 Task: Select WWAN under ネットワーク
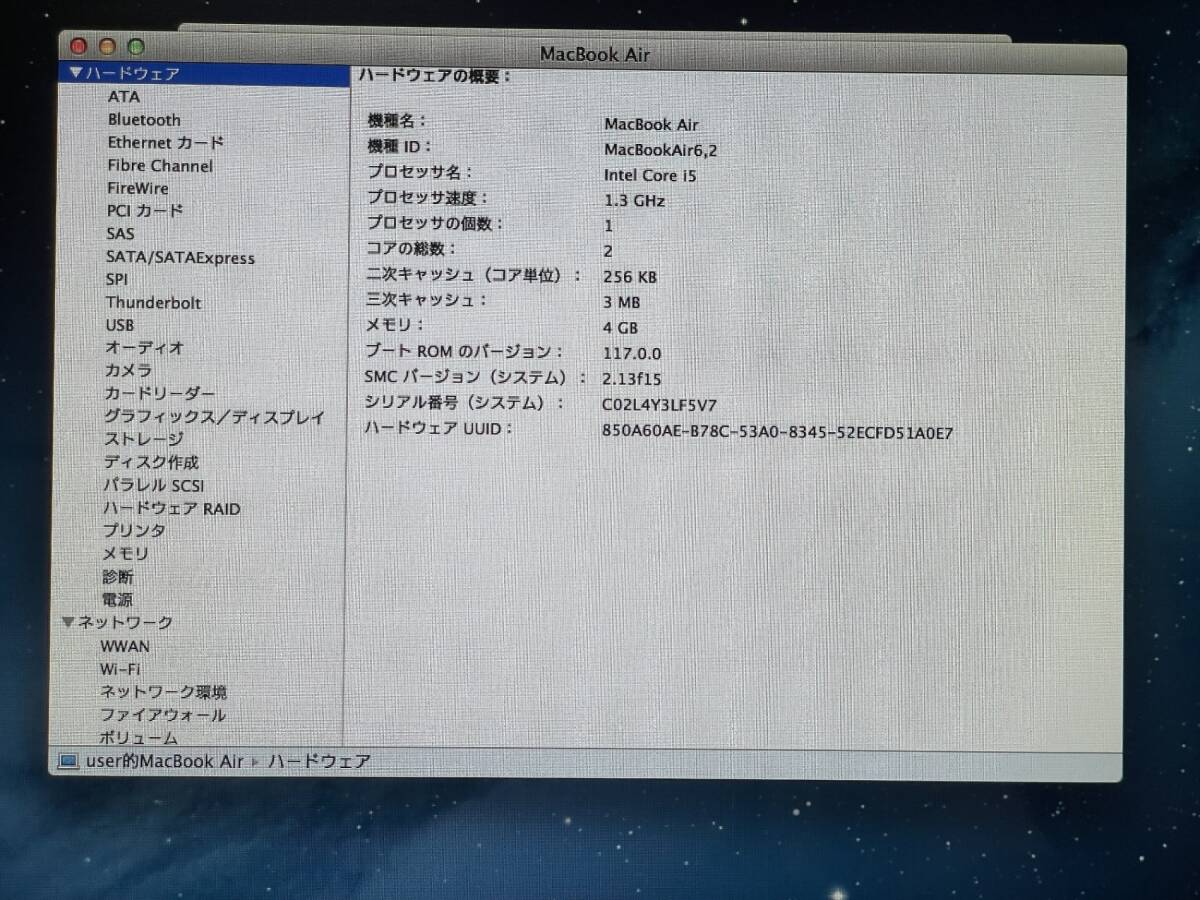click(x=124, y=646)
